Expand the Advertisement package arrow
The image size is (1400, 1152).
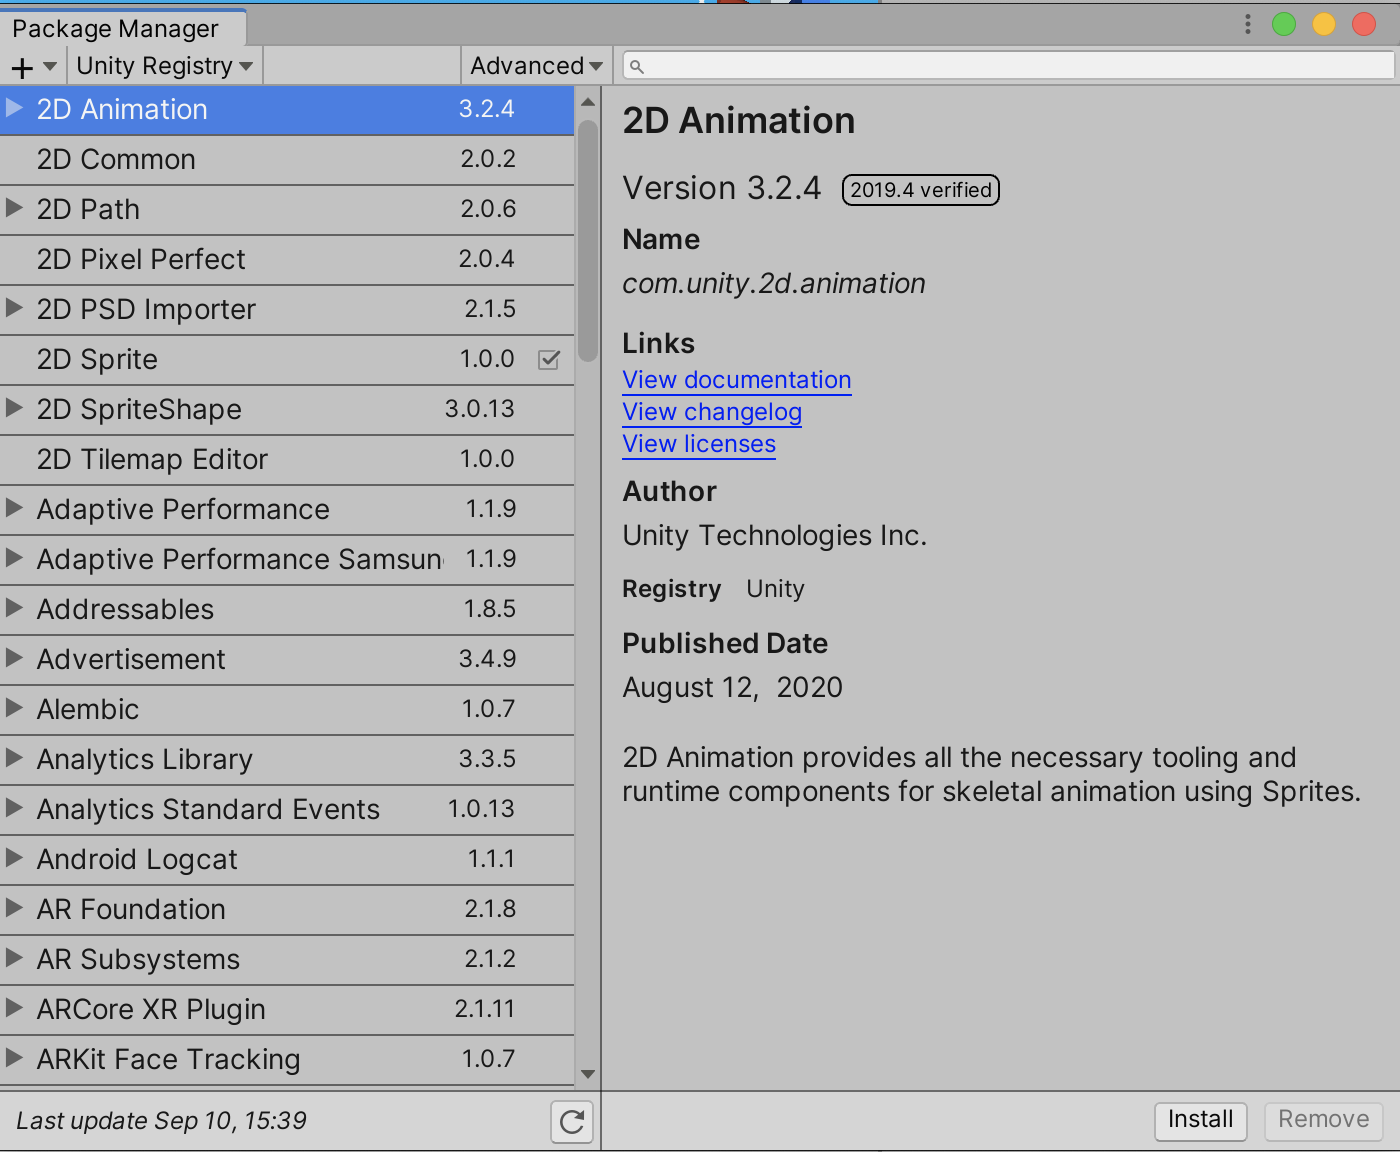point(14,658)
